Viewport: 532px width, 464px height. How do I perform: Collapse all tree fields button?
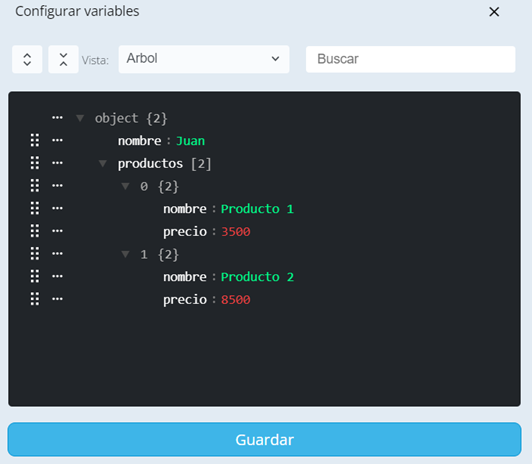(x=63, y=59)
